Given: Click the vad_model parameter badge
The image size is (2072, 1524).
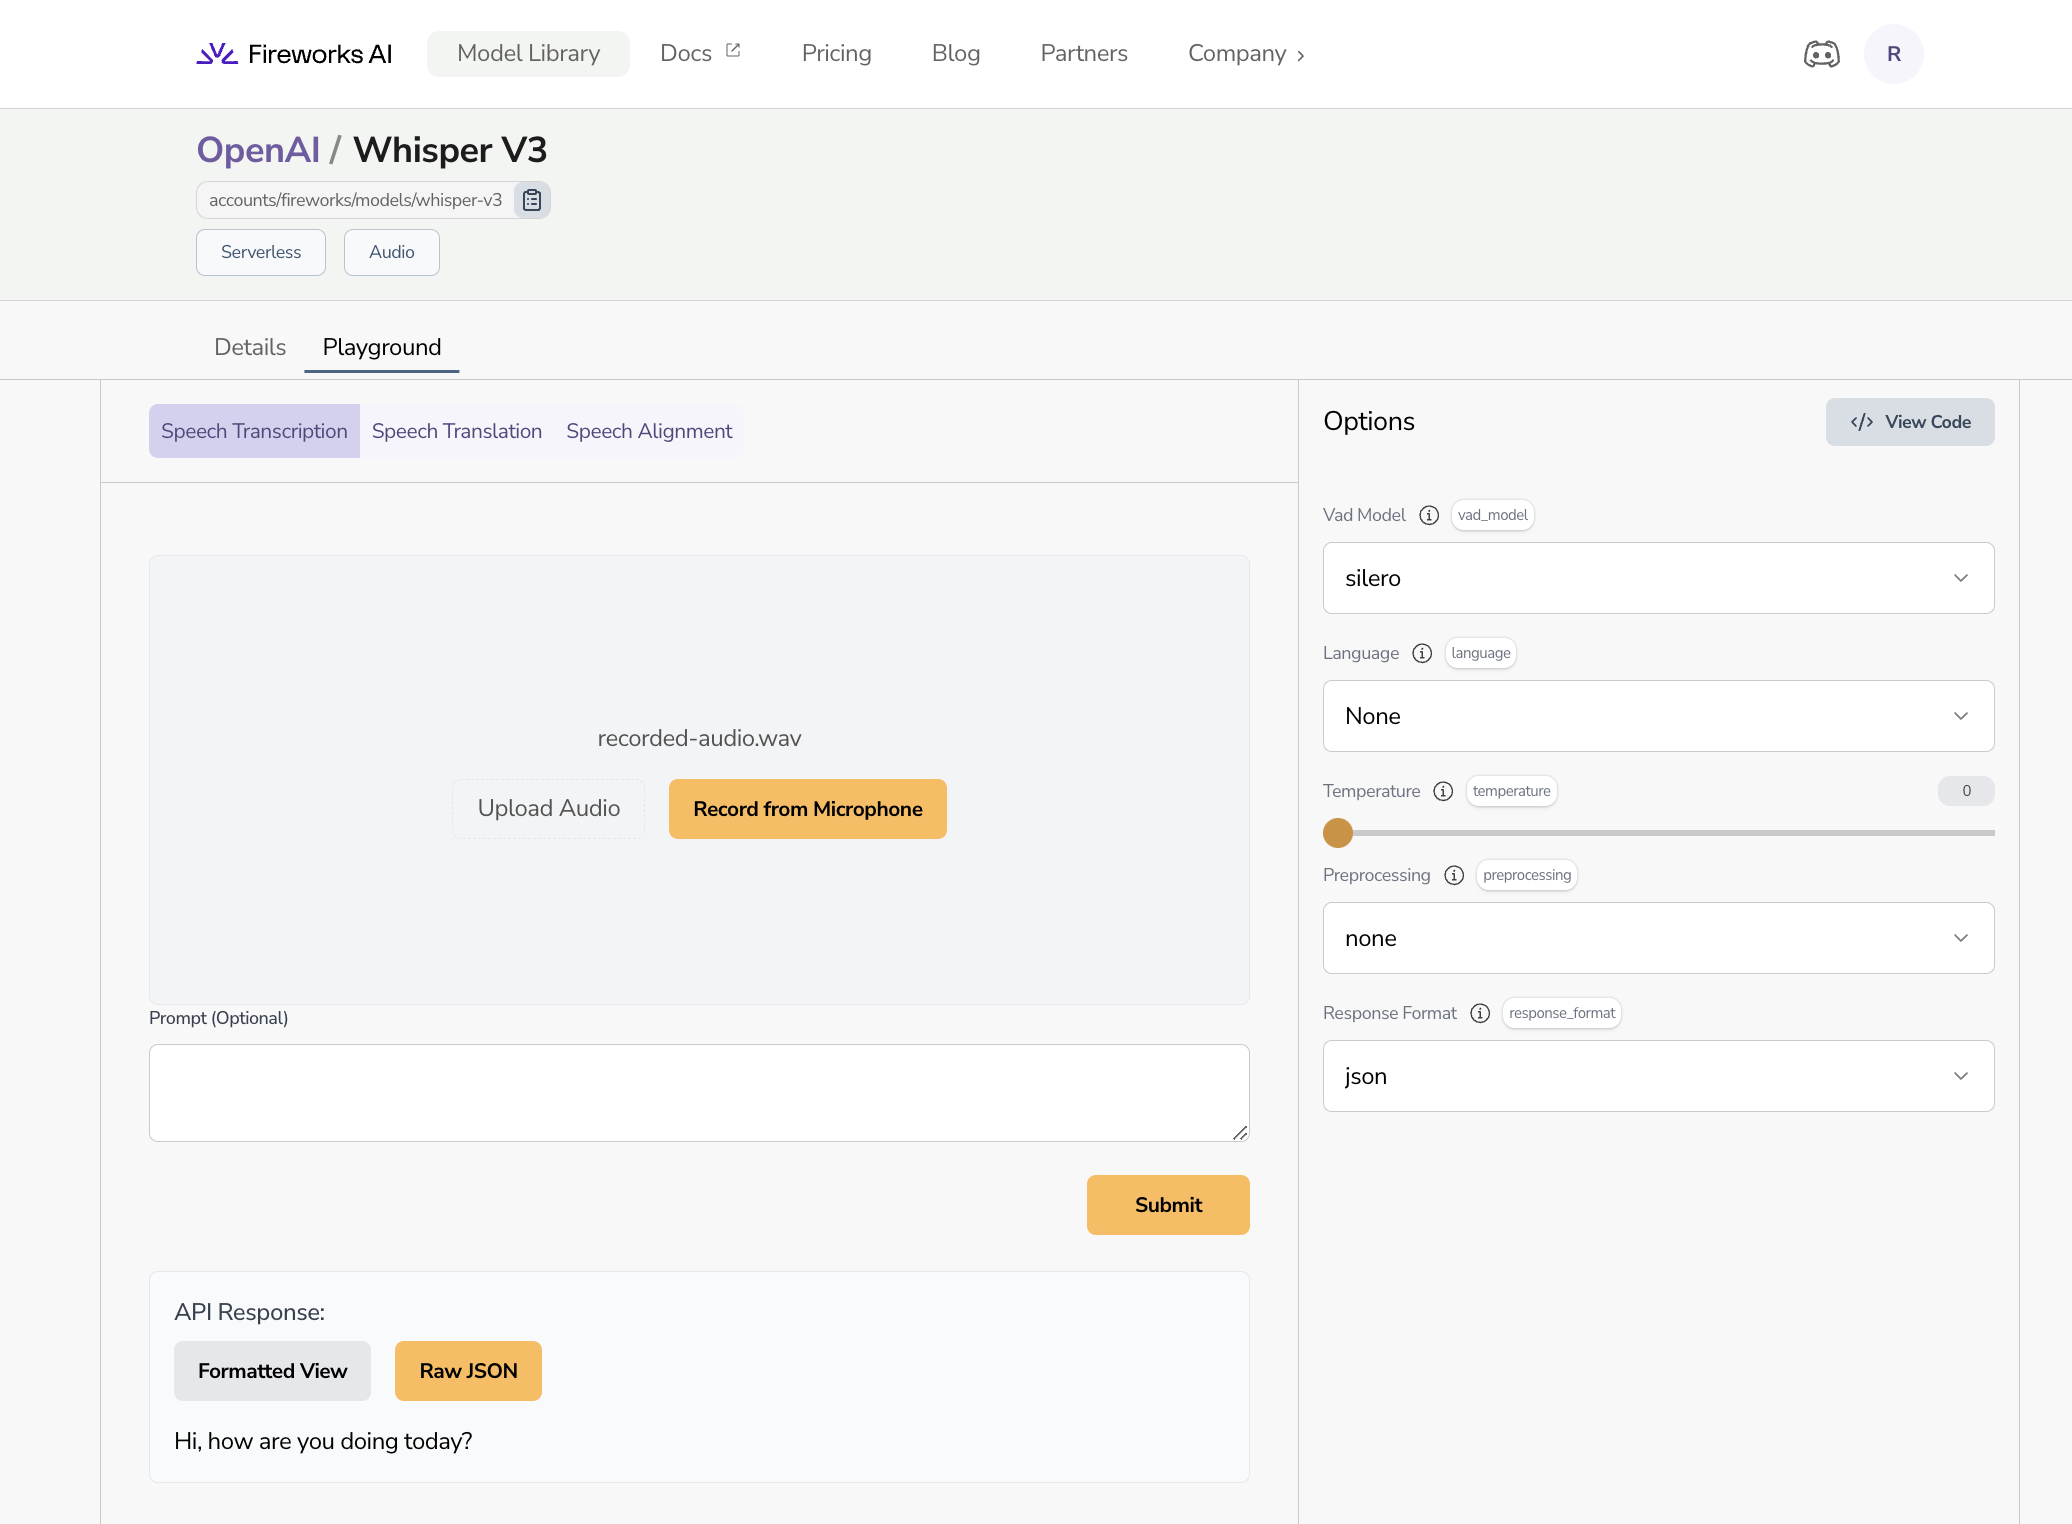Looking at the screenshot, I should pos(1492,515).
